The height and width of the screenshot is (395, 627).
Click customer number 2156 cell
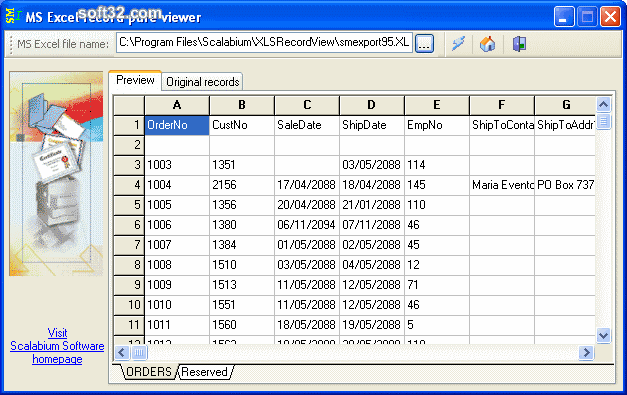(242, 185)
